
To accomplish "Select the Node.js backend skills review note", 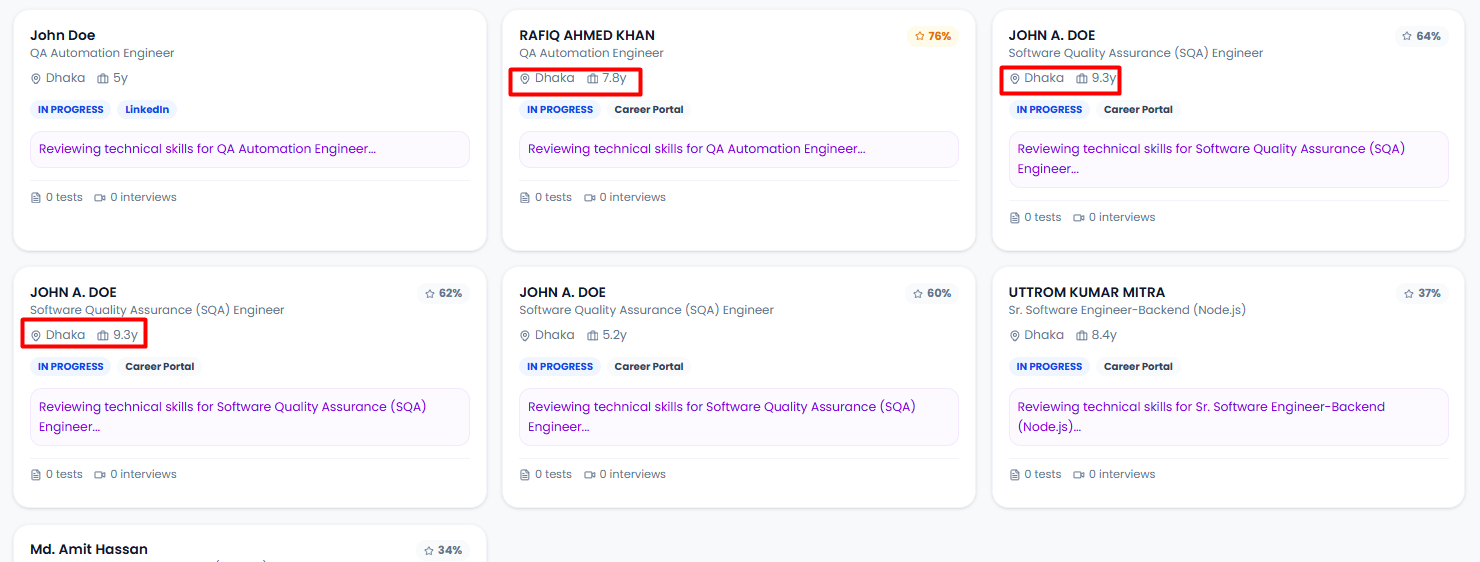I will pyautogui.click(x=1228, y=417).
